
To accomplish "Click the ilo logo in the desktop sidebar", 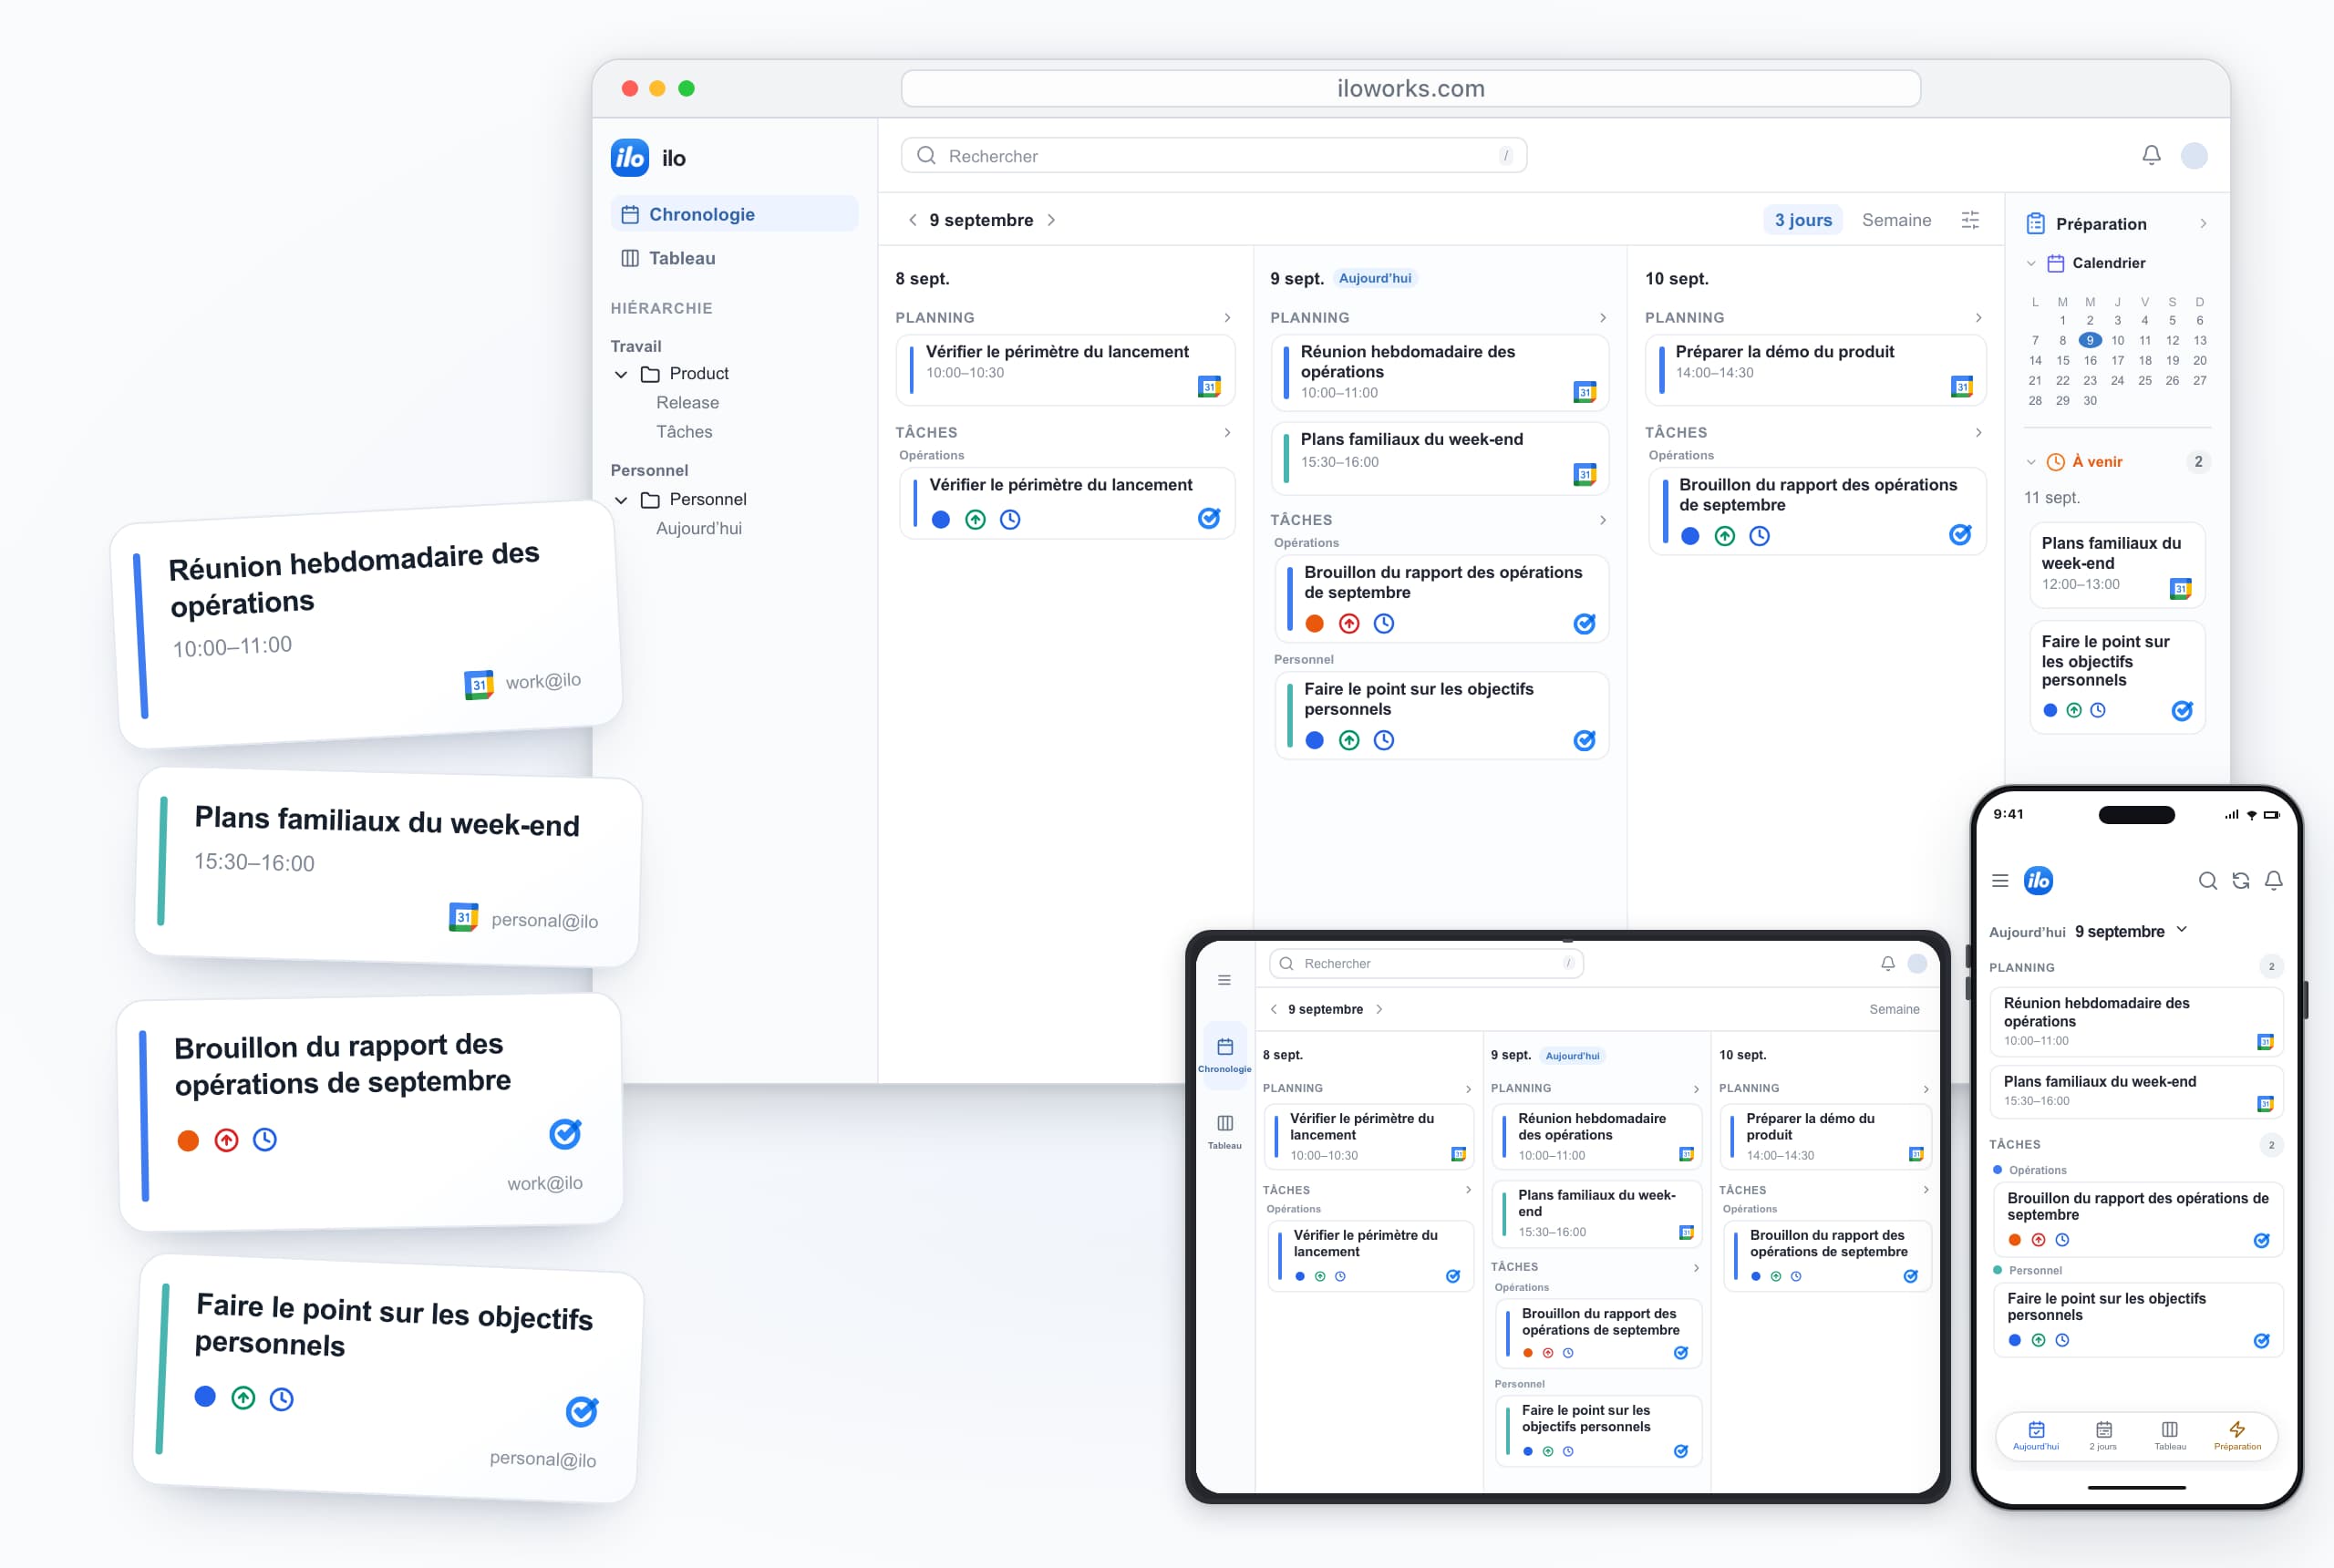I will click(x=630, y=158).
